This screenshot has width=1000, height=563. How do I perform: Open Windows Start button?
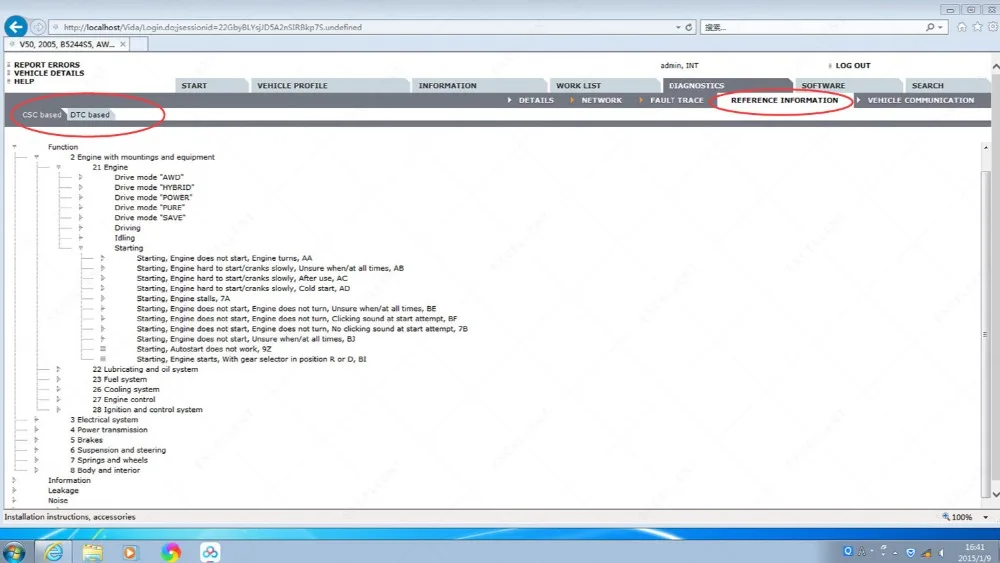click(x=15, y=552)
